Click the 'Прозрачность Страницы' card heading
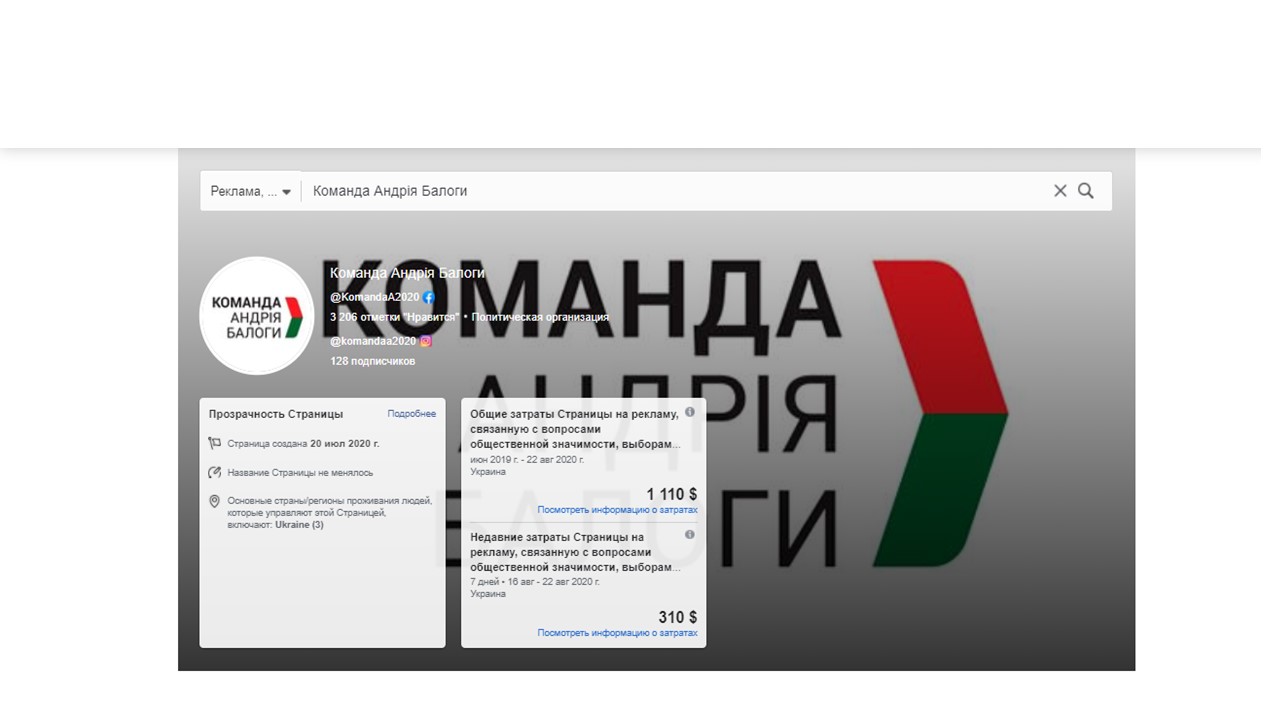 tap(275, 414)
